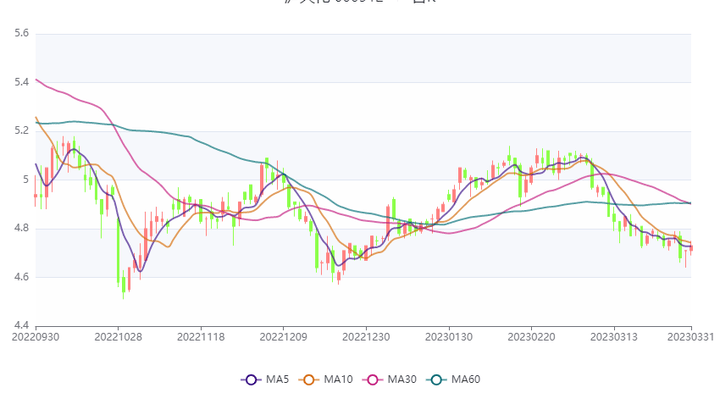This screenshot has height=405, width=720.
Task: Select the 5.2 y-axis price label
Action: pos(20,131)
